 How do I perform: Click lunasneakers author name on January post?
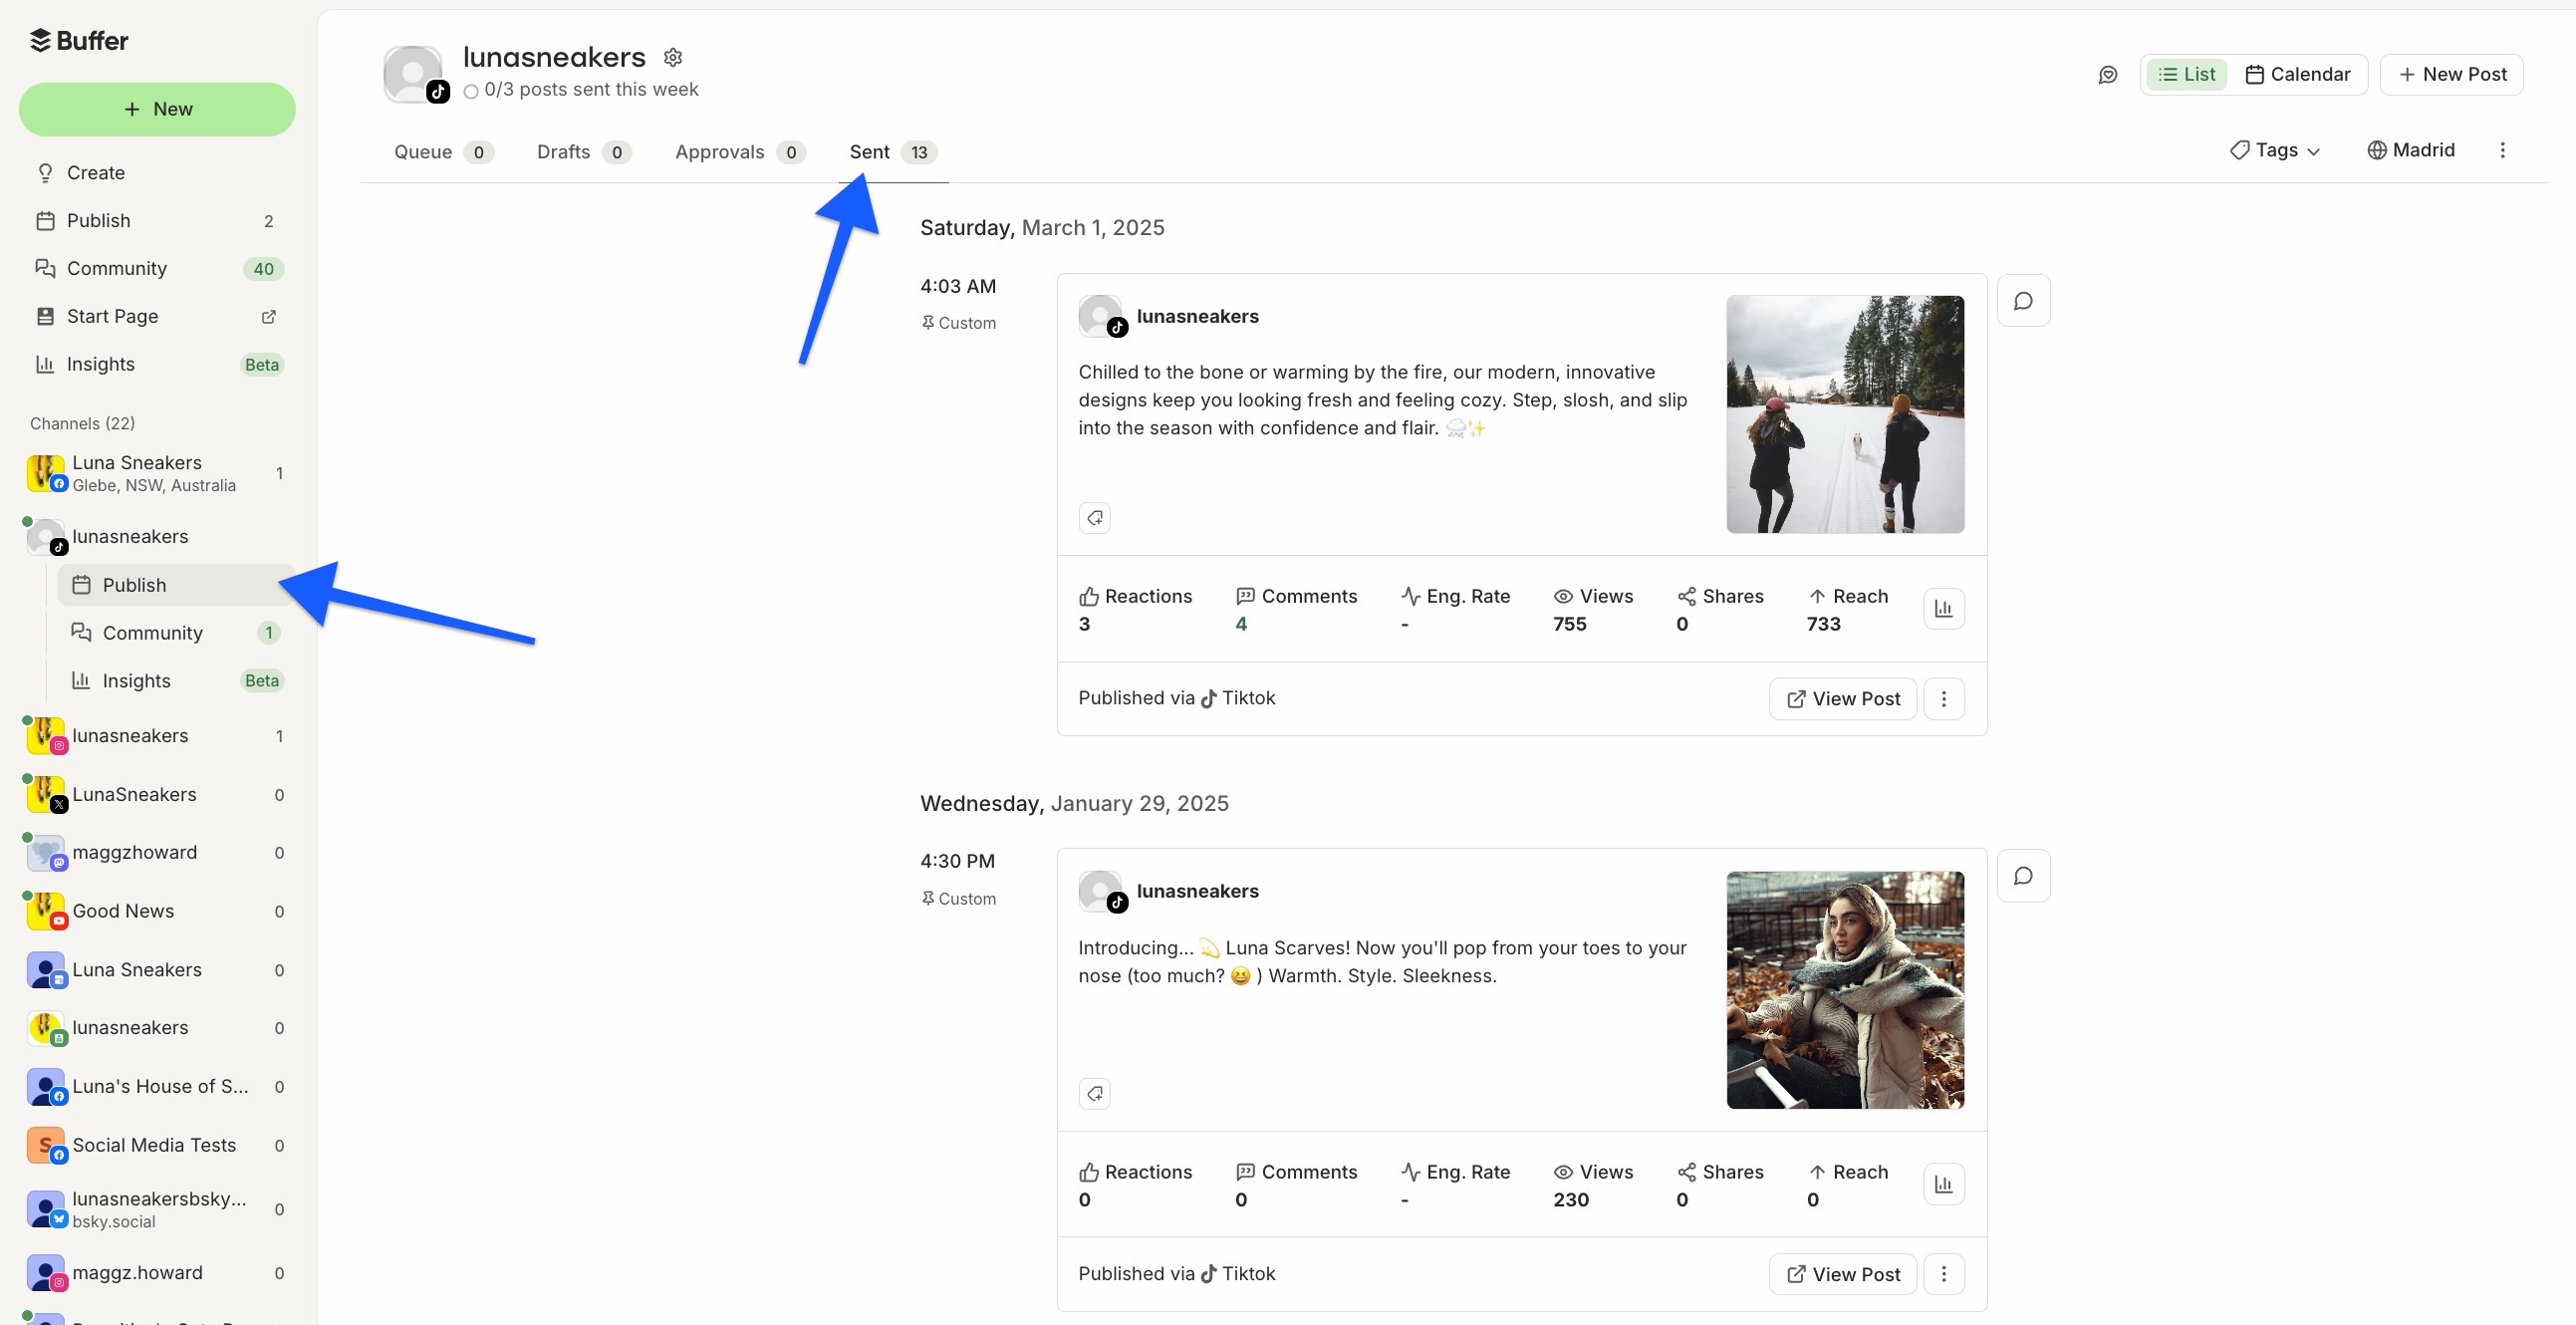click(x=1197, y=892)
